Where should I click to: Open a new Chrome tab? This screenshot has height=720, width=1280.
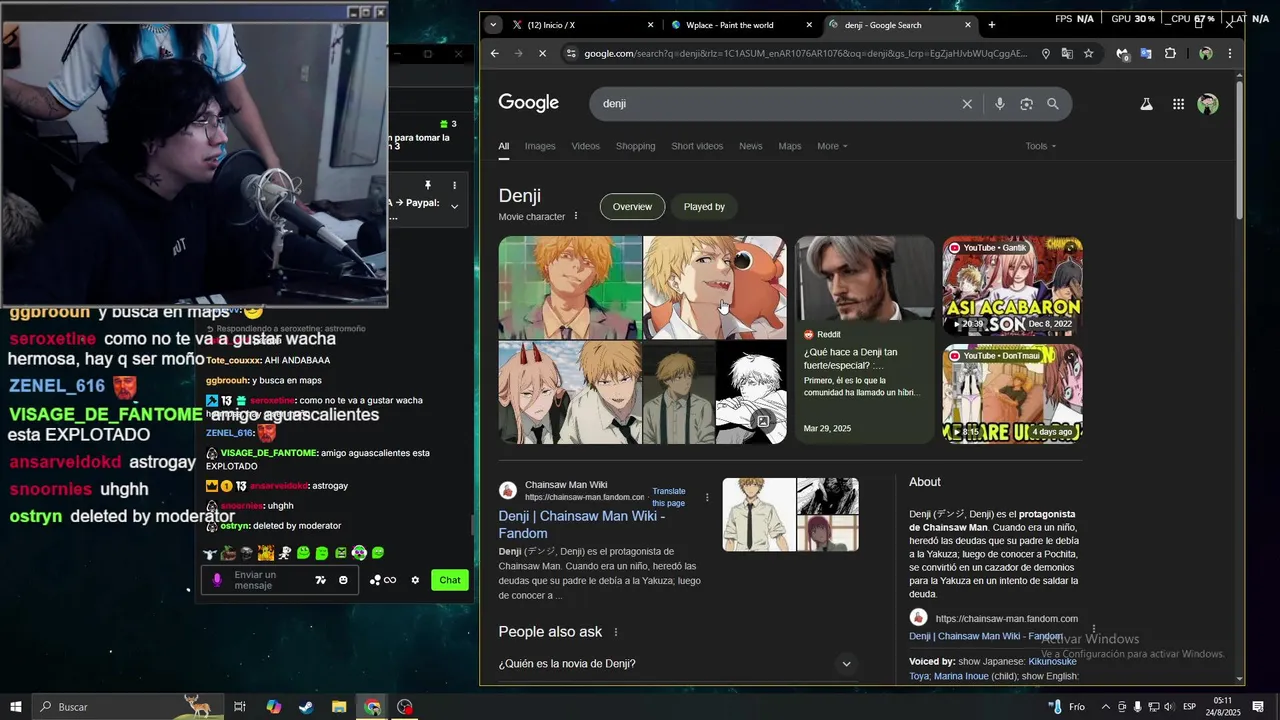tap(992, 25)
